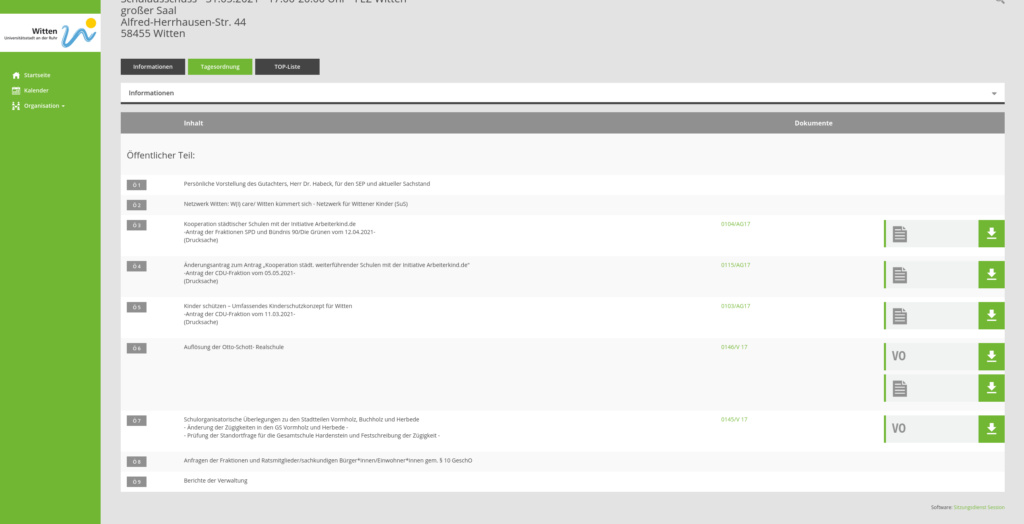Open the 0146/V 17 reference link
This screenshot has height=524, width=1024.
(734, 347)
